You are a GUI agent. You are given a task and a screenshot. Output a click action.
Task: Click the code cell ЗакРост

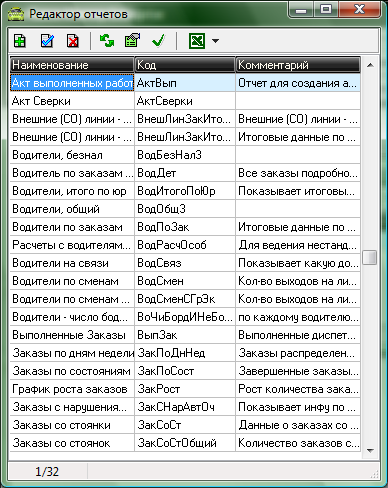click(185, 389)
